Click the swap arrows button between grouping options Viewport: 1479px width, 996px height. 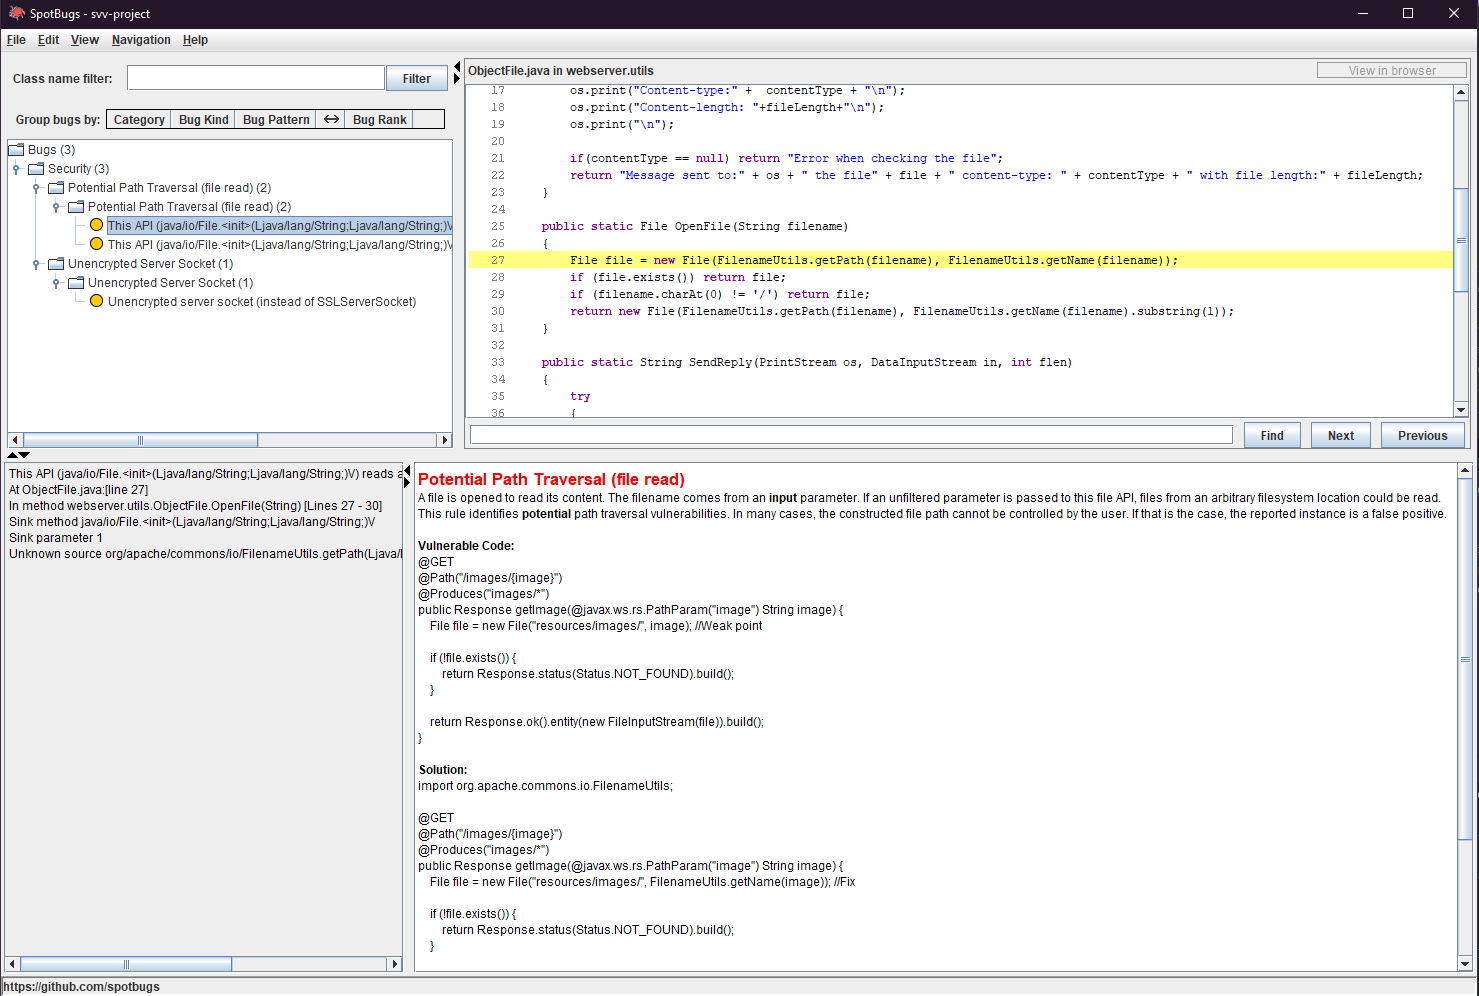pos(330,119)
